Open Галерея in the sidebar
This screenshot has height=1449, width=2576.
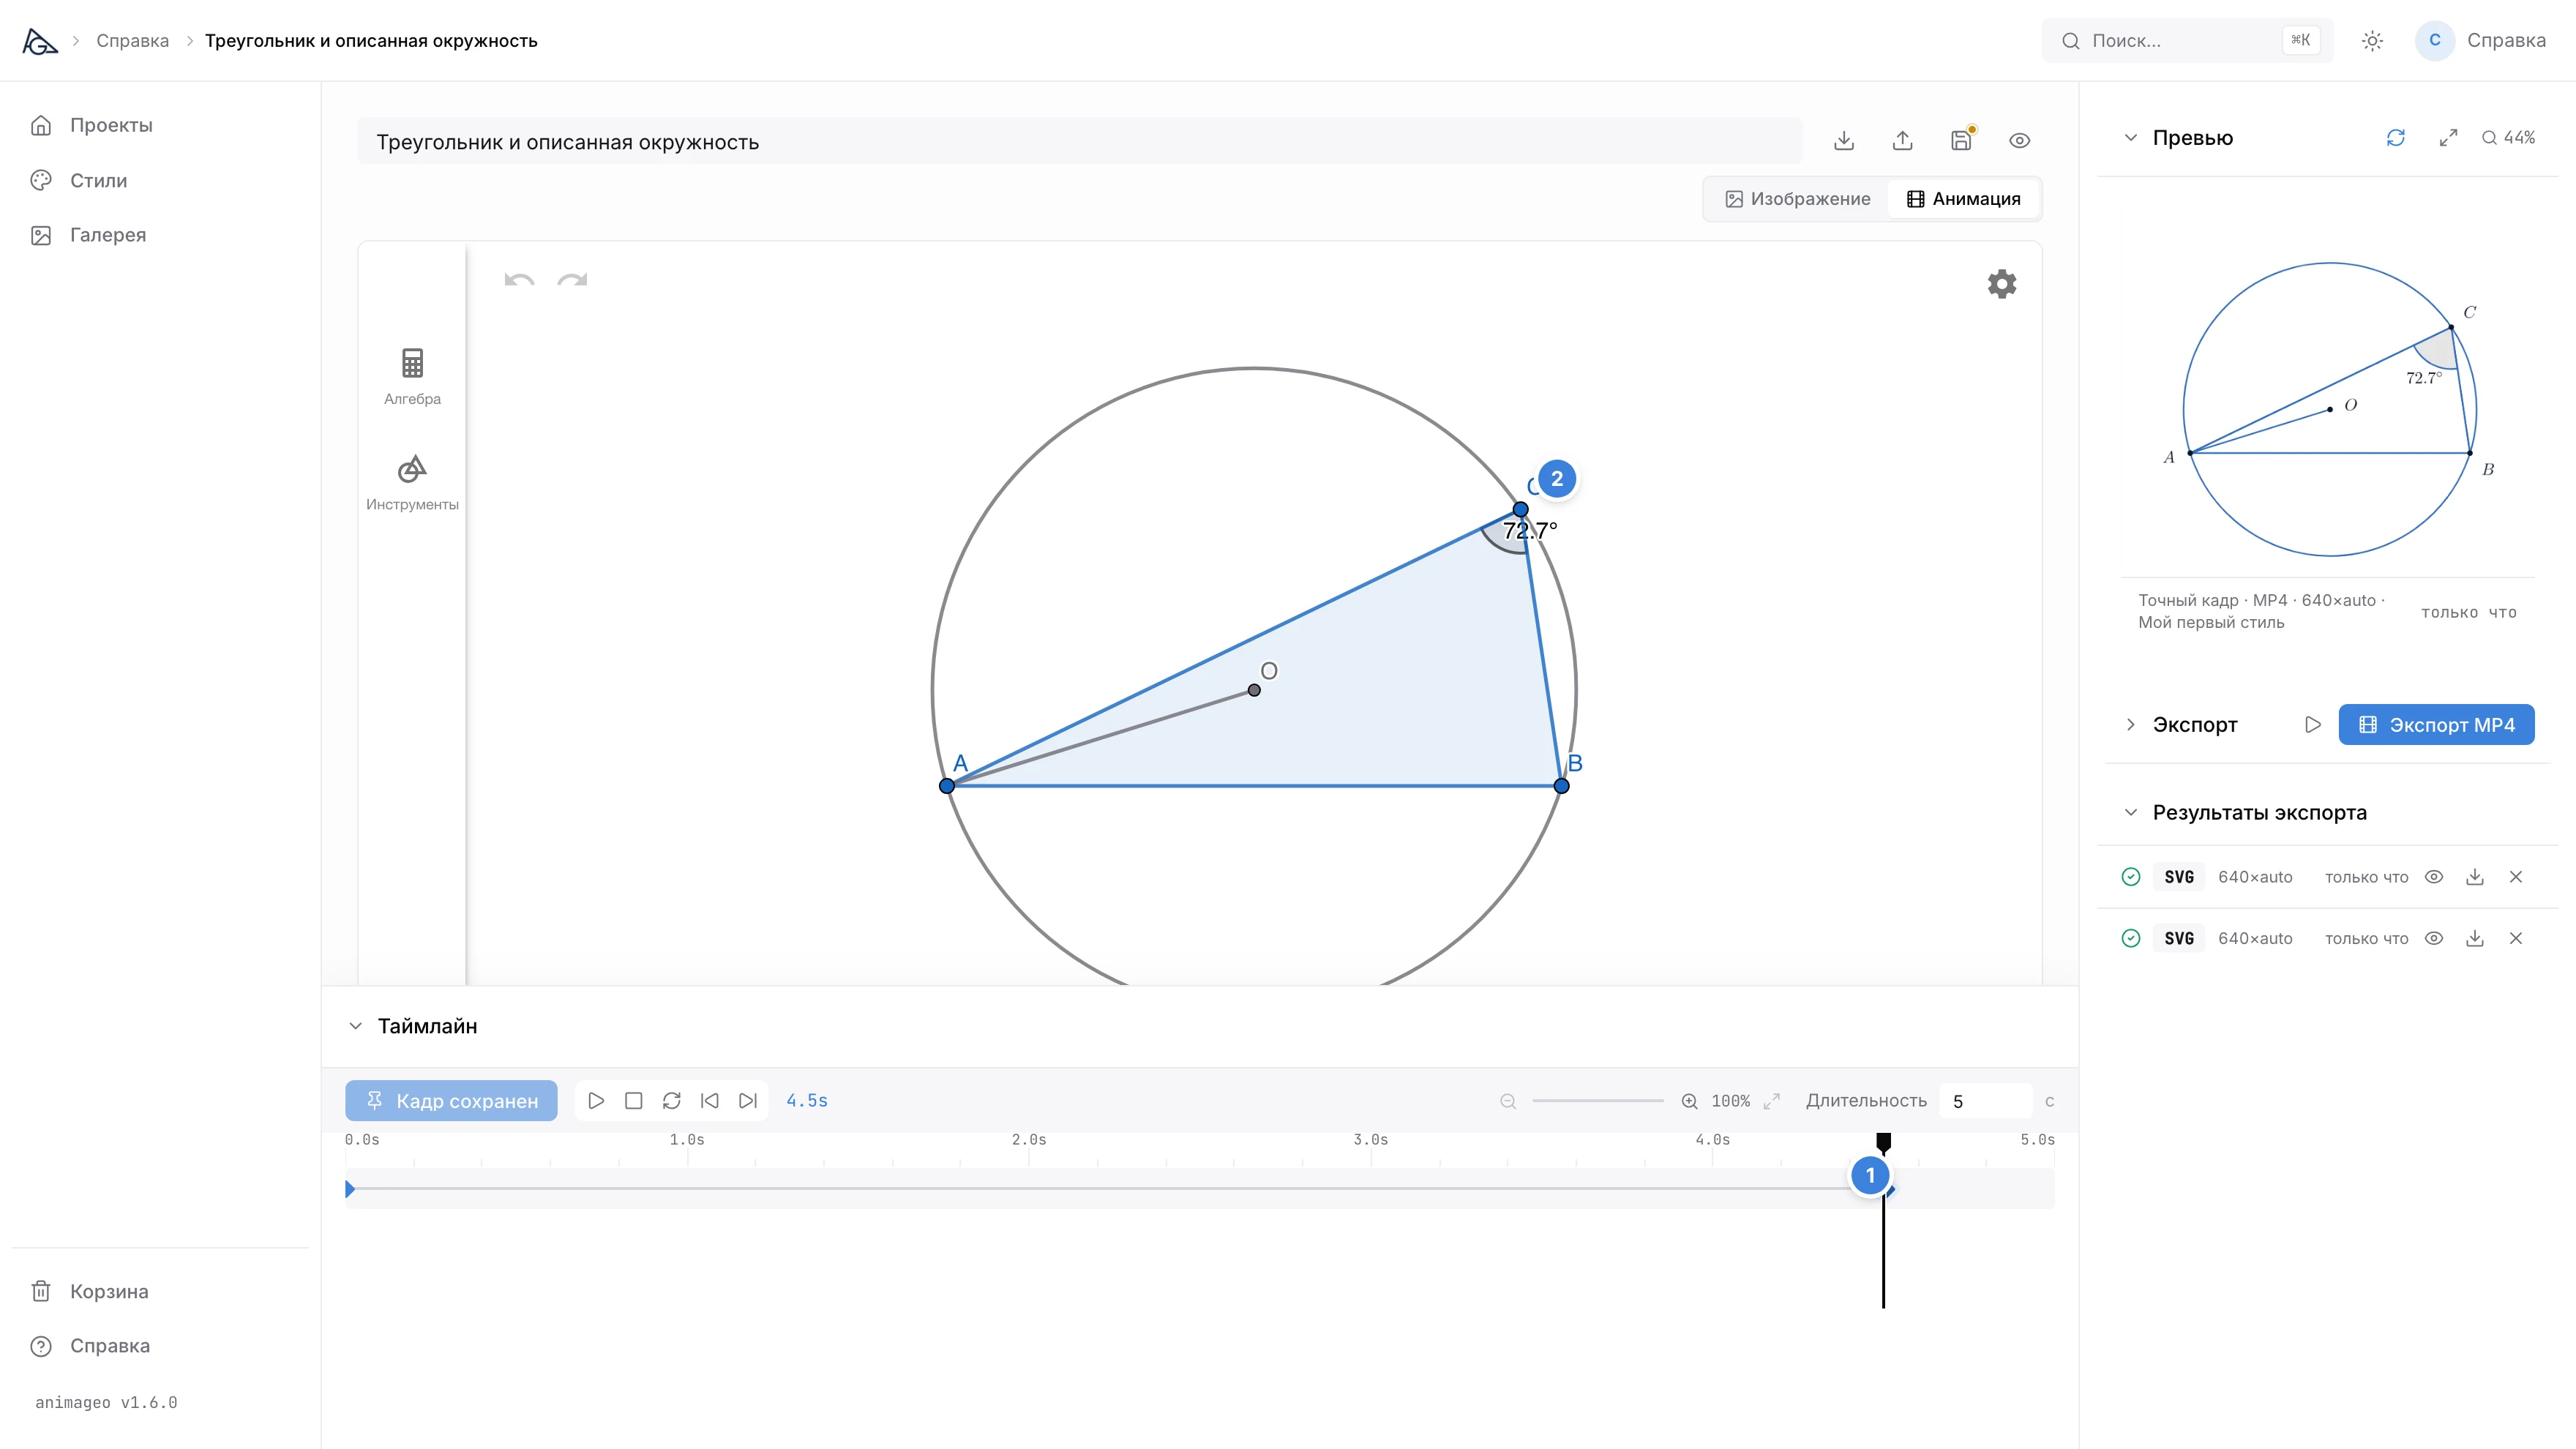[x=107, y=235]
